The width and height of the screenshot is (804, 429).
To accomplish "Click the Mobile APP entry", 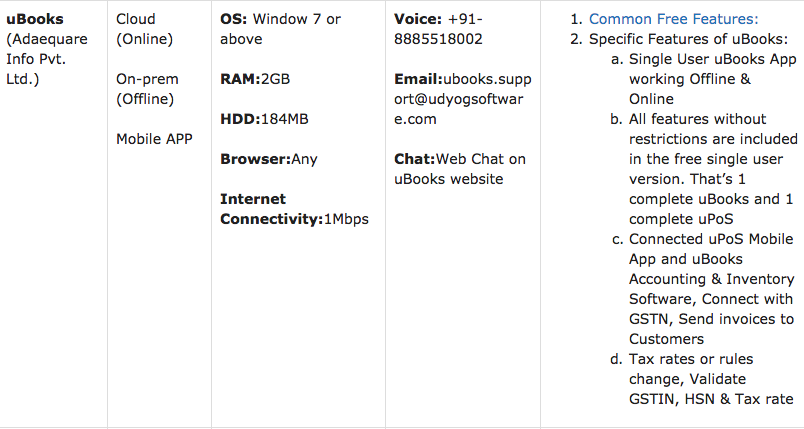I will point(154,139).
